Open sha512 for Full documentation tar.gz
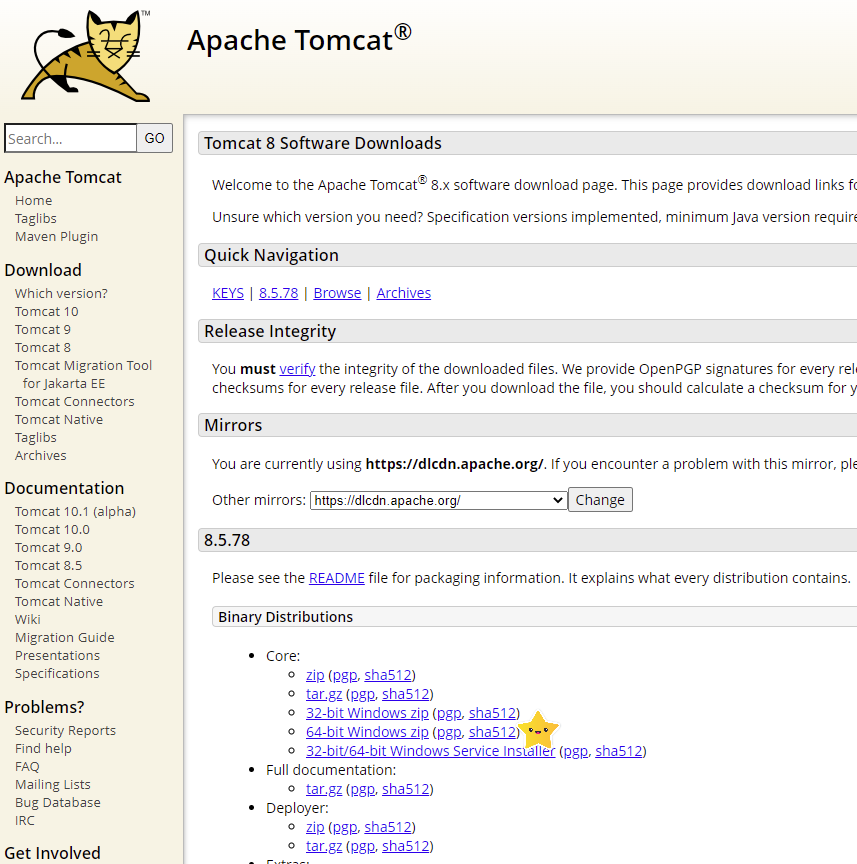The height and width of the screenshot is (864, 857). (406, 789)
